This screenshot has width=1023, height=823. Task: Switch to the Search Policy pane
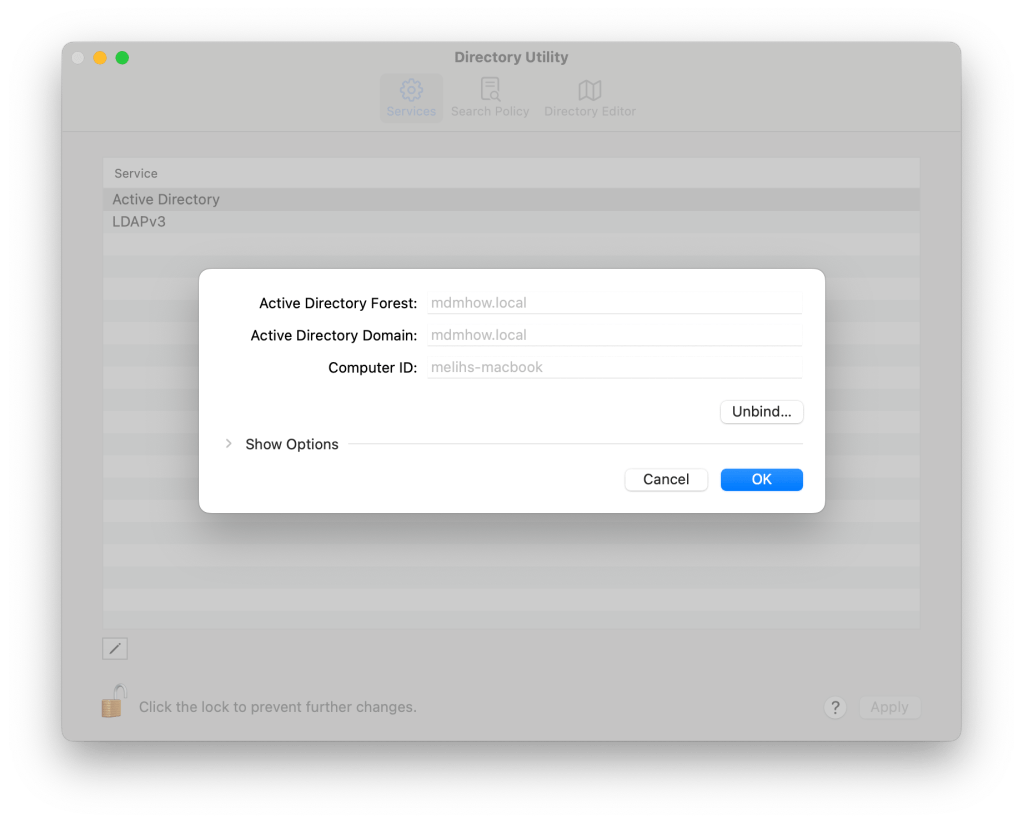click(x=490, y=98)
